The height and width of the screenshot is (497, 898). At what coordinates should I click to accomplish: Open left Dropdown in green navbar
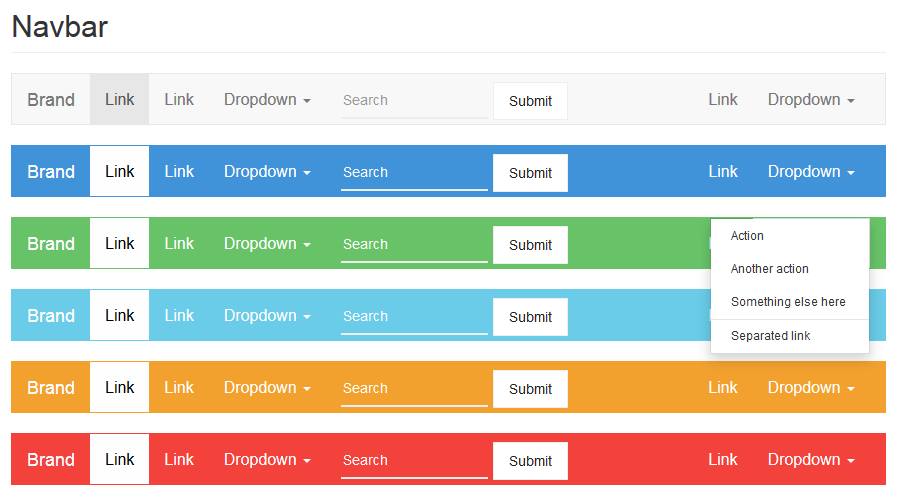click(267, 243)
